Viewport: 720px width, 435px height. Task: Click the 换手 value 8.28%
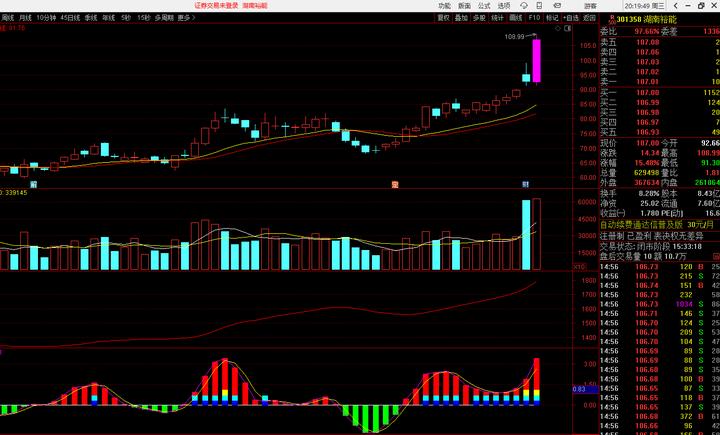click(649, 193)
